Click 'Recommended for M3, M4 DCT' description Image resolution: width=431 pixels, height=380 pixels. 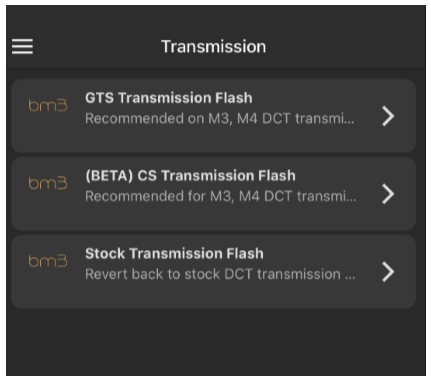coord(221,196)
